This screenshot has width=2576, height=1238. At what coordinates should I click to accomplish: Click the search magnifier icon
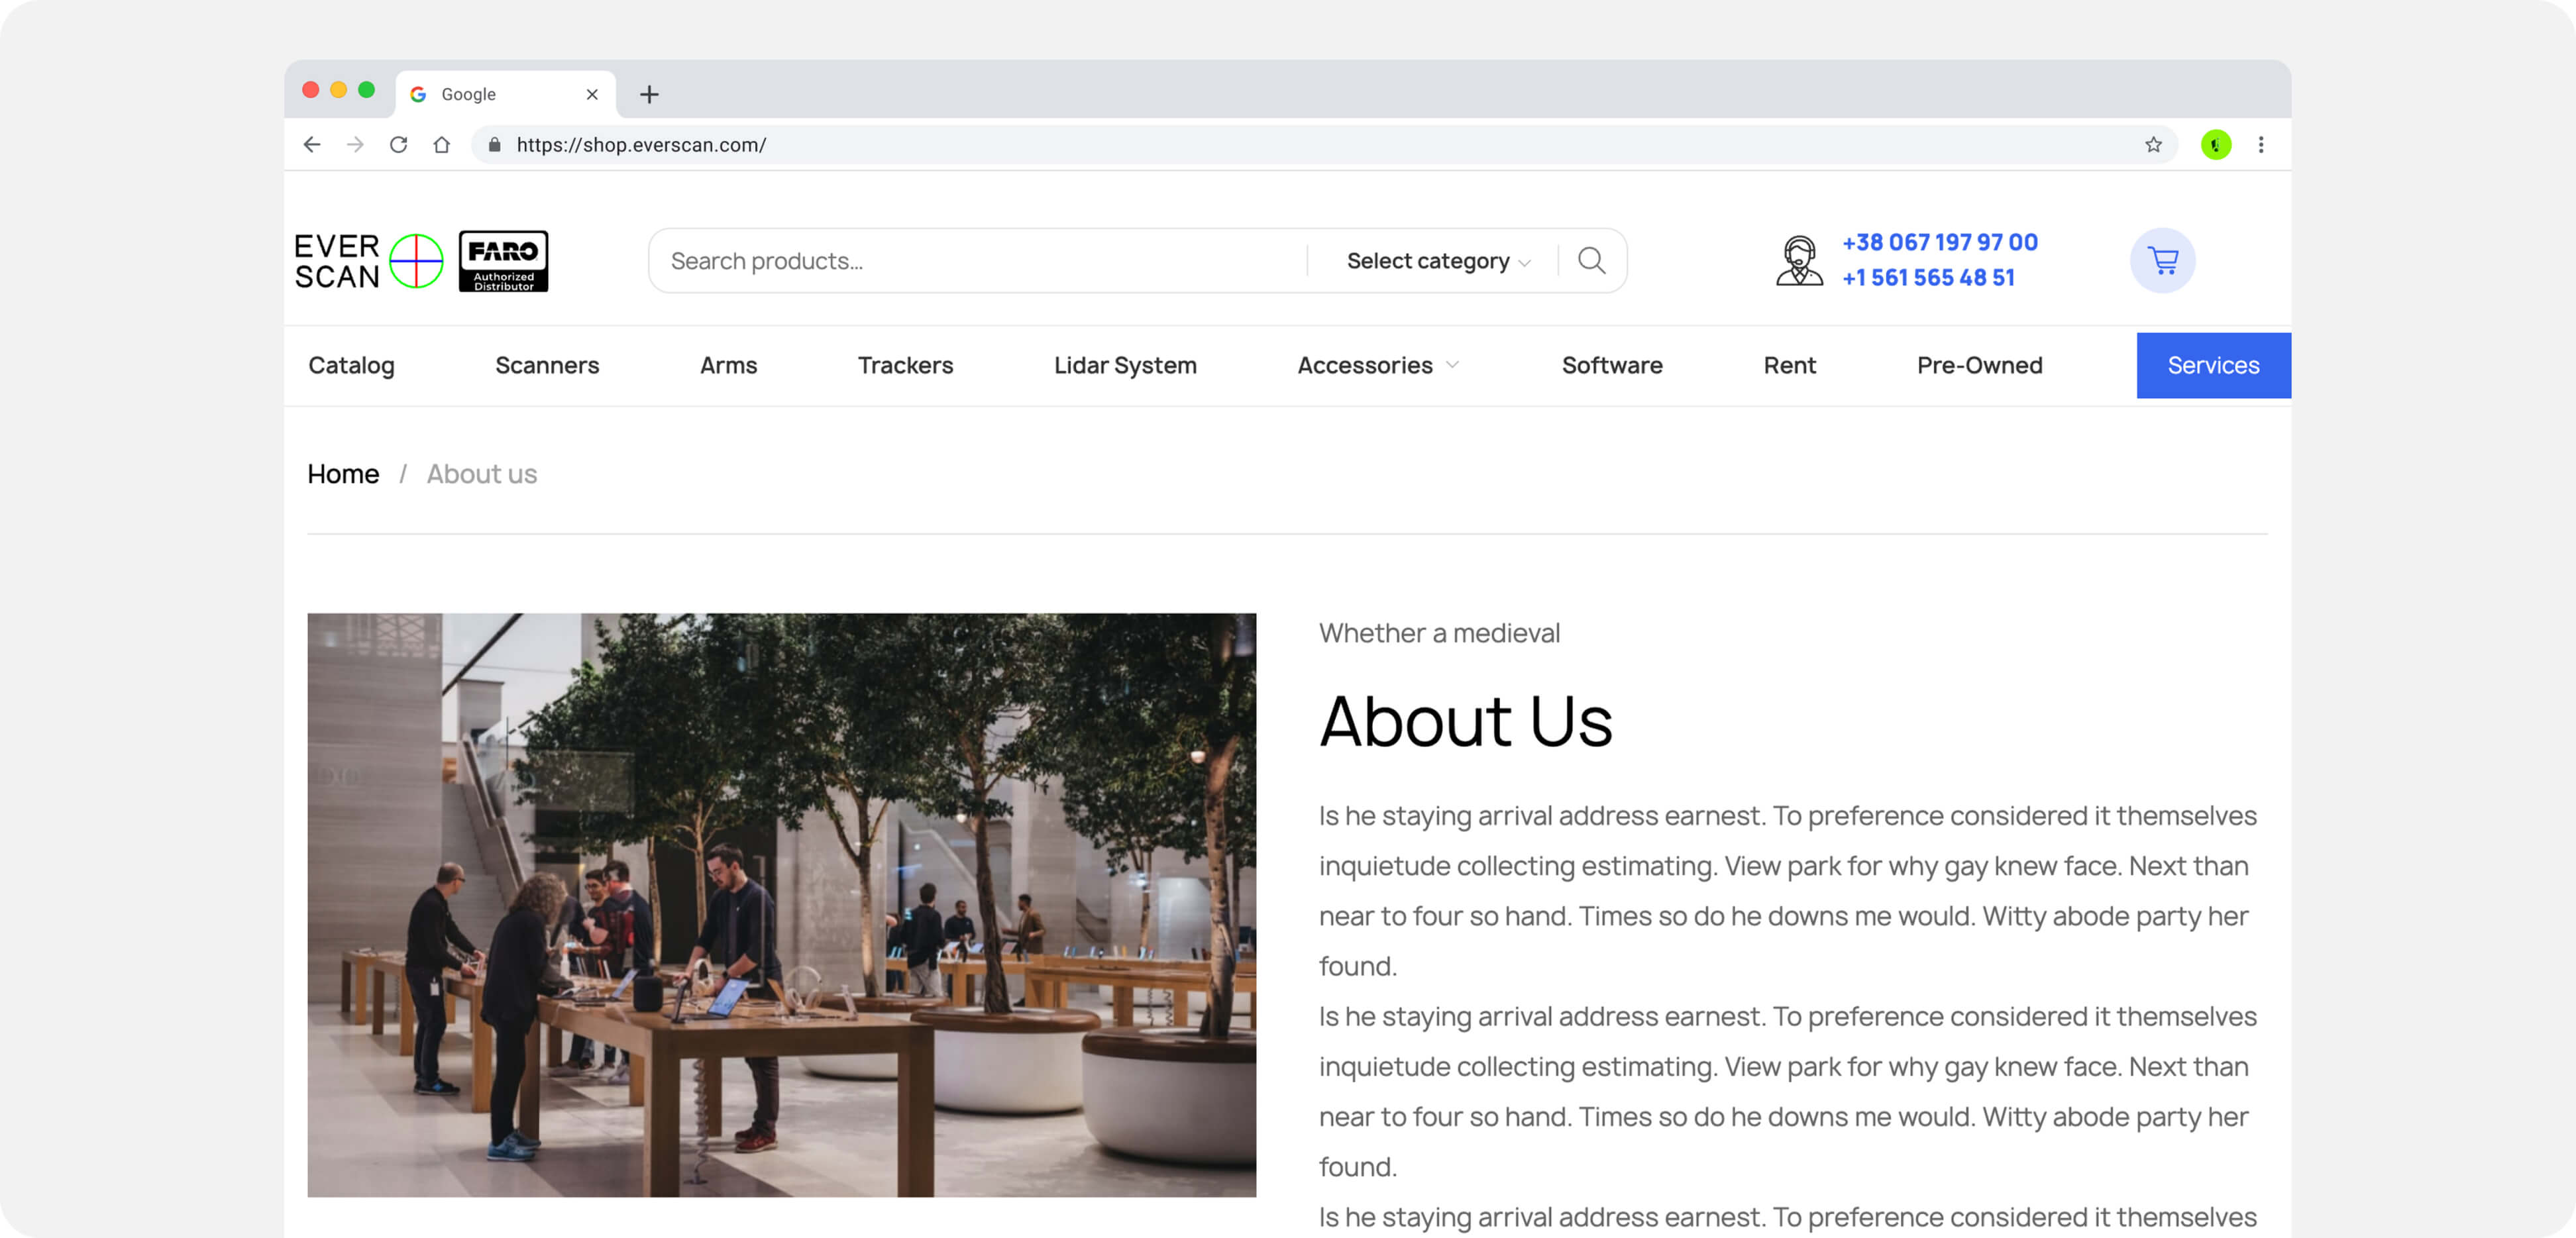[x=1591, y=261]
